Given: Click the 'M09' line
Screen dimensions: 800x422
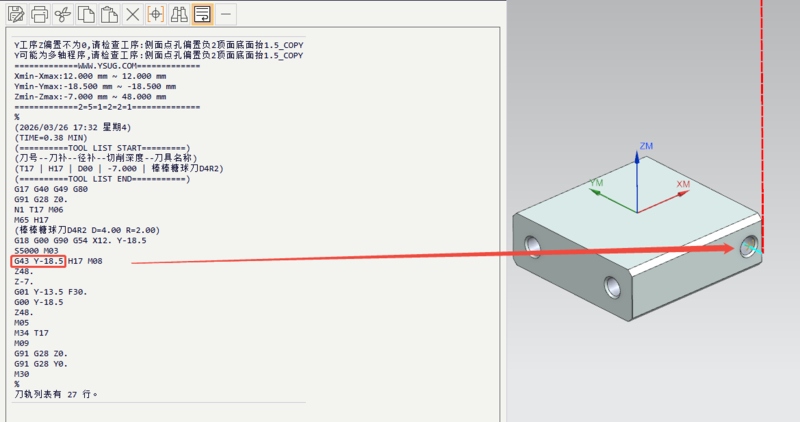Looking at the screenshot, I should click(21, 343).
